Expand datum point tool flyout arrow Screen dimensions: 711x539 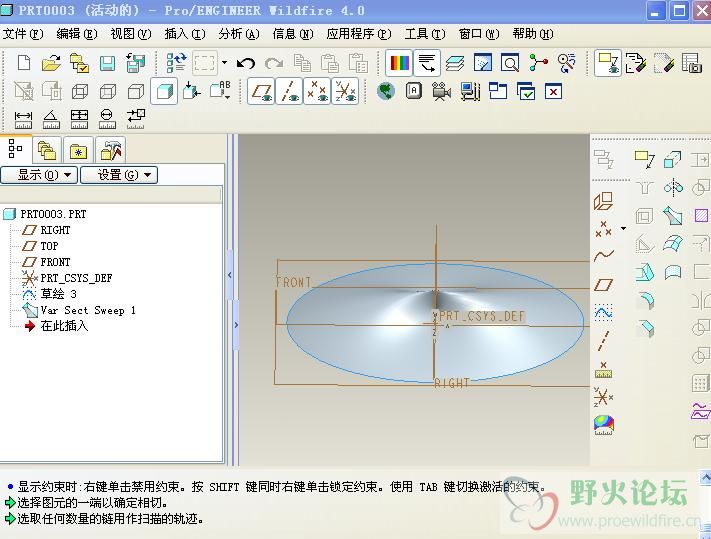(x=624, y=228)
